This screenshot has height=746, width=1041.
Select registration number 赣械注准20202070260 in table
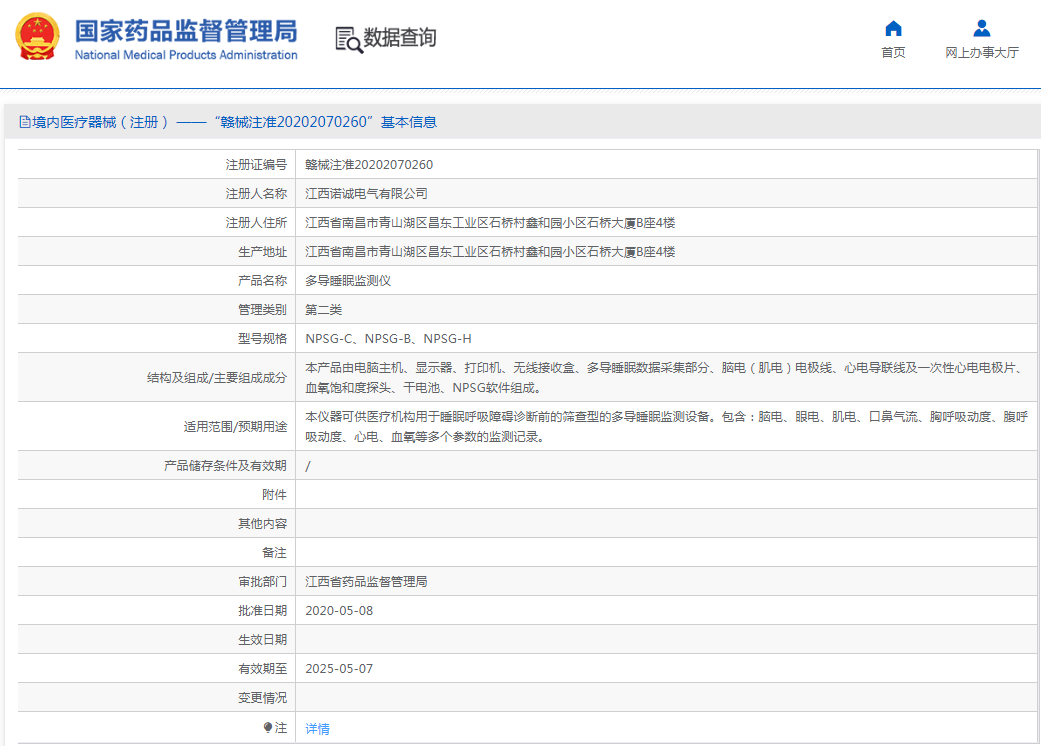point(369,165)
